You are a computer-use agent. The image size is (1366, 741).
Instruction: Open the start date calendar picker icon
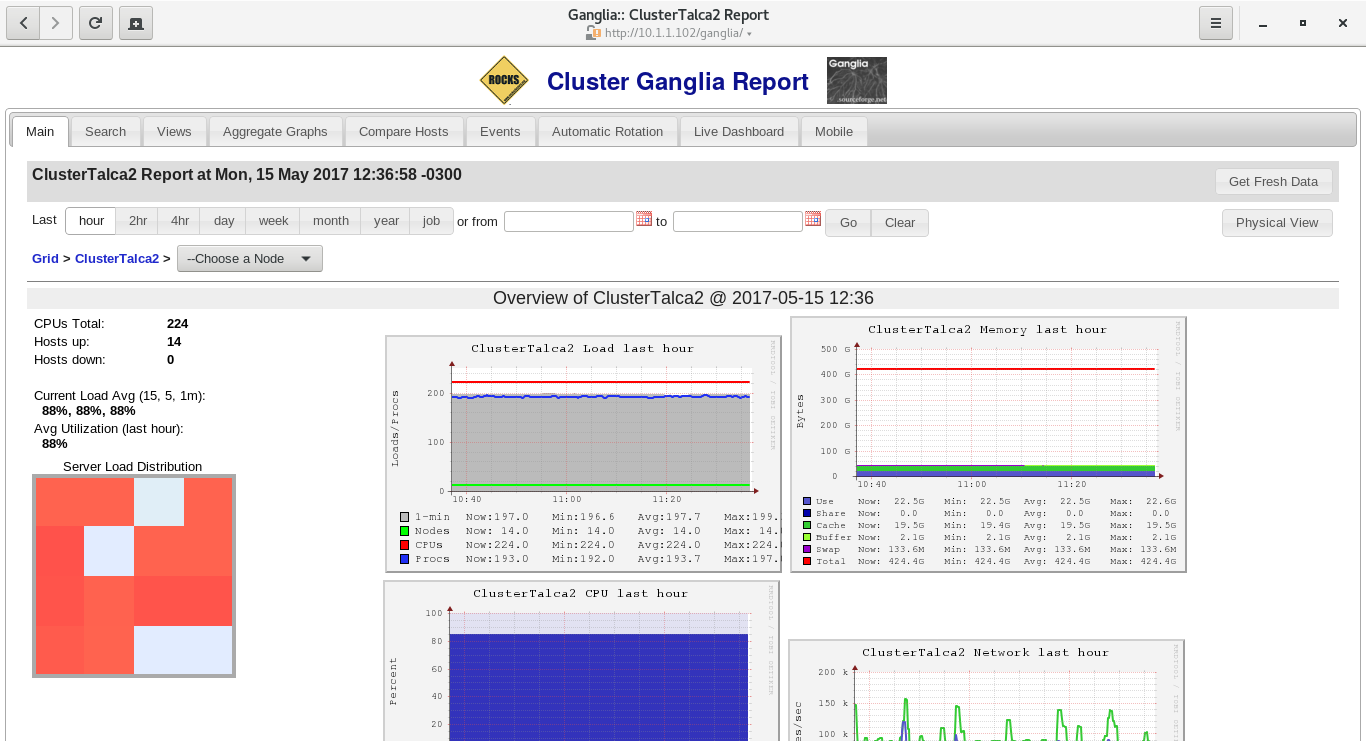click(x=644, y=219)
